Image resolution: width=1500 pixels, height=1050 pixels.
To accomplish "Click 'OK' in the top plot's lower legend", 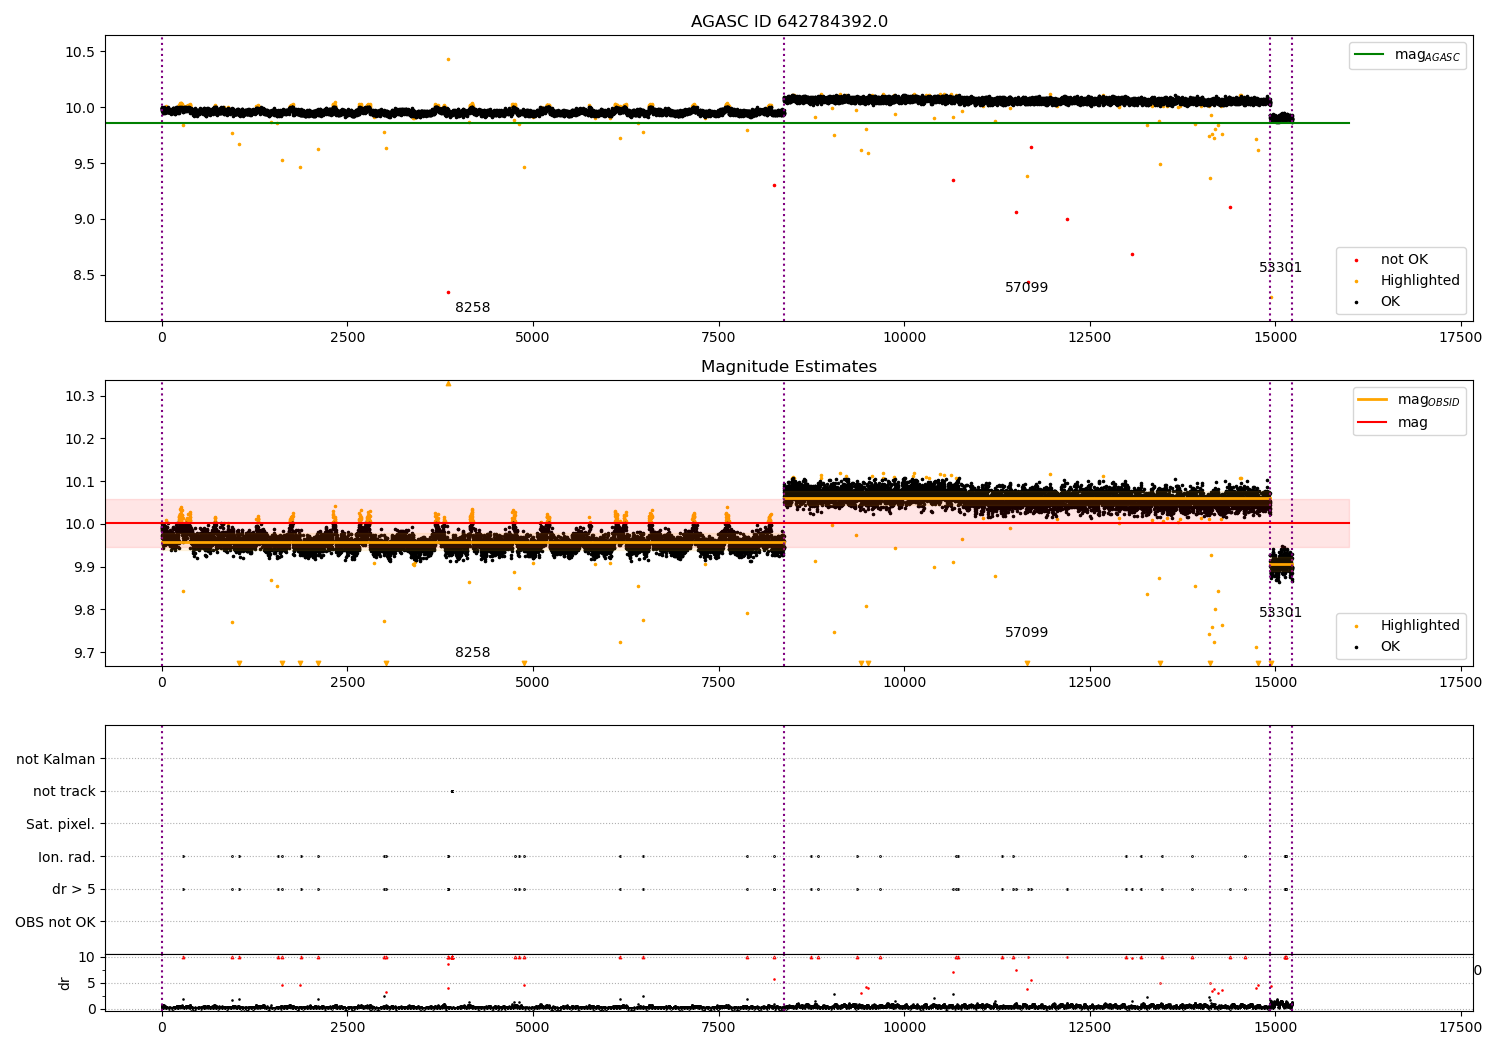I will pos(1390,302).
